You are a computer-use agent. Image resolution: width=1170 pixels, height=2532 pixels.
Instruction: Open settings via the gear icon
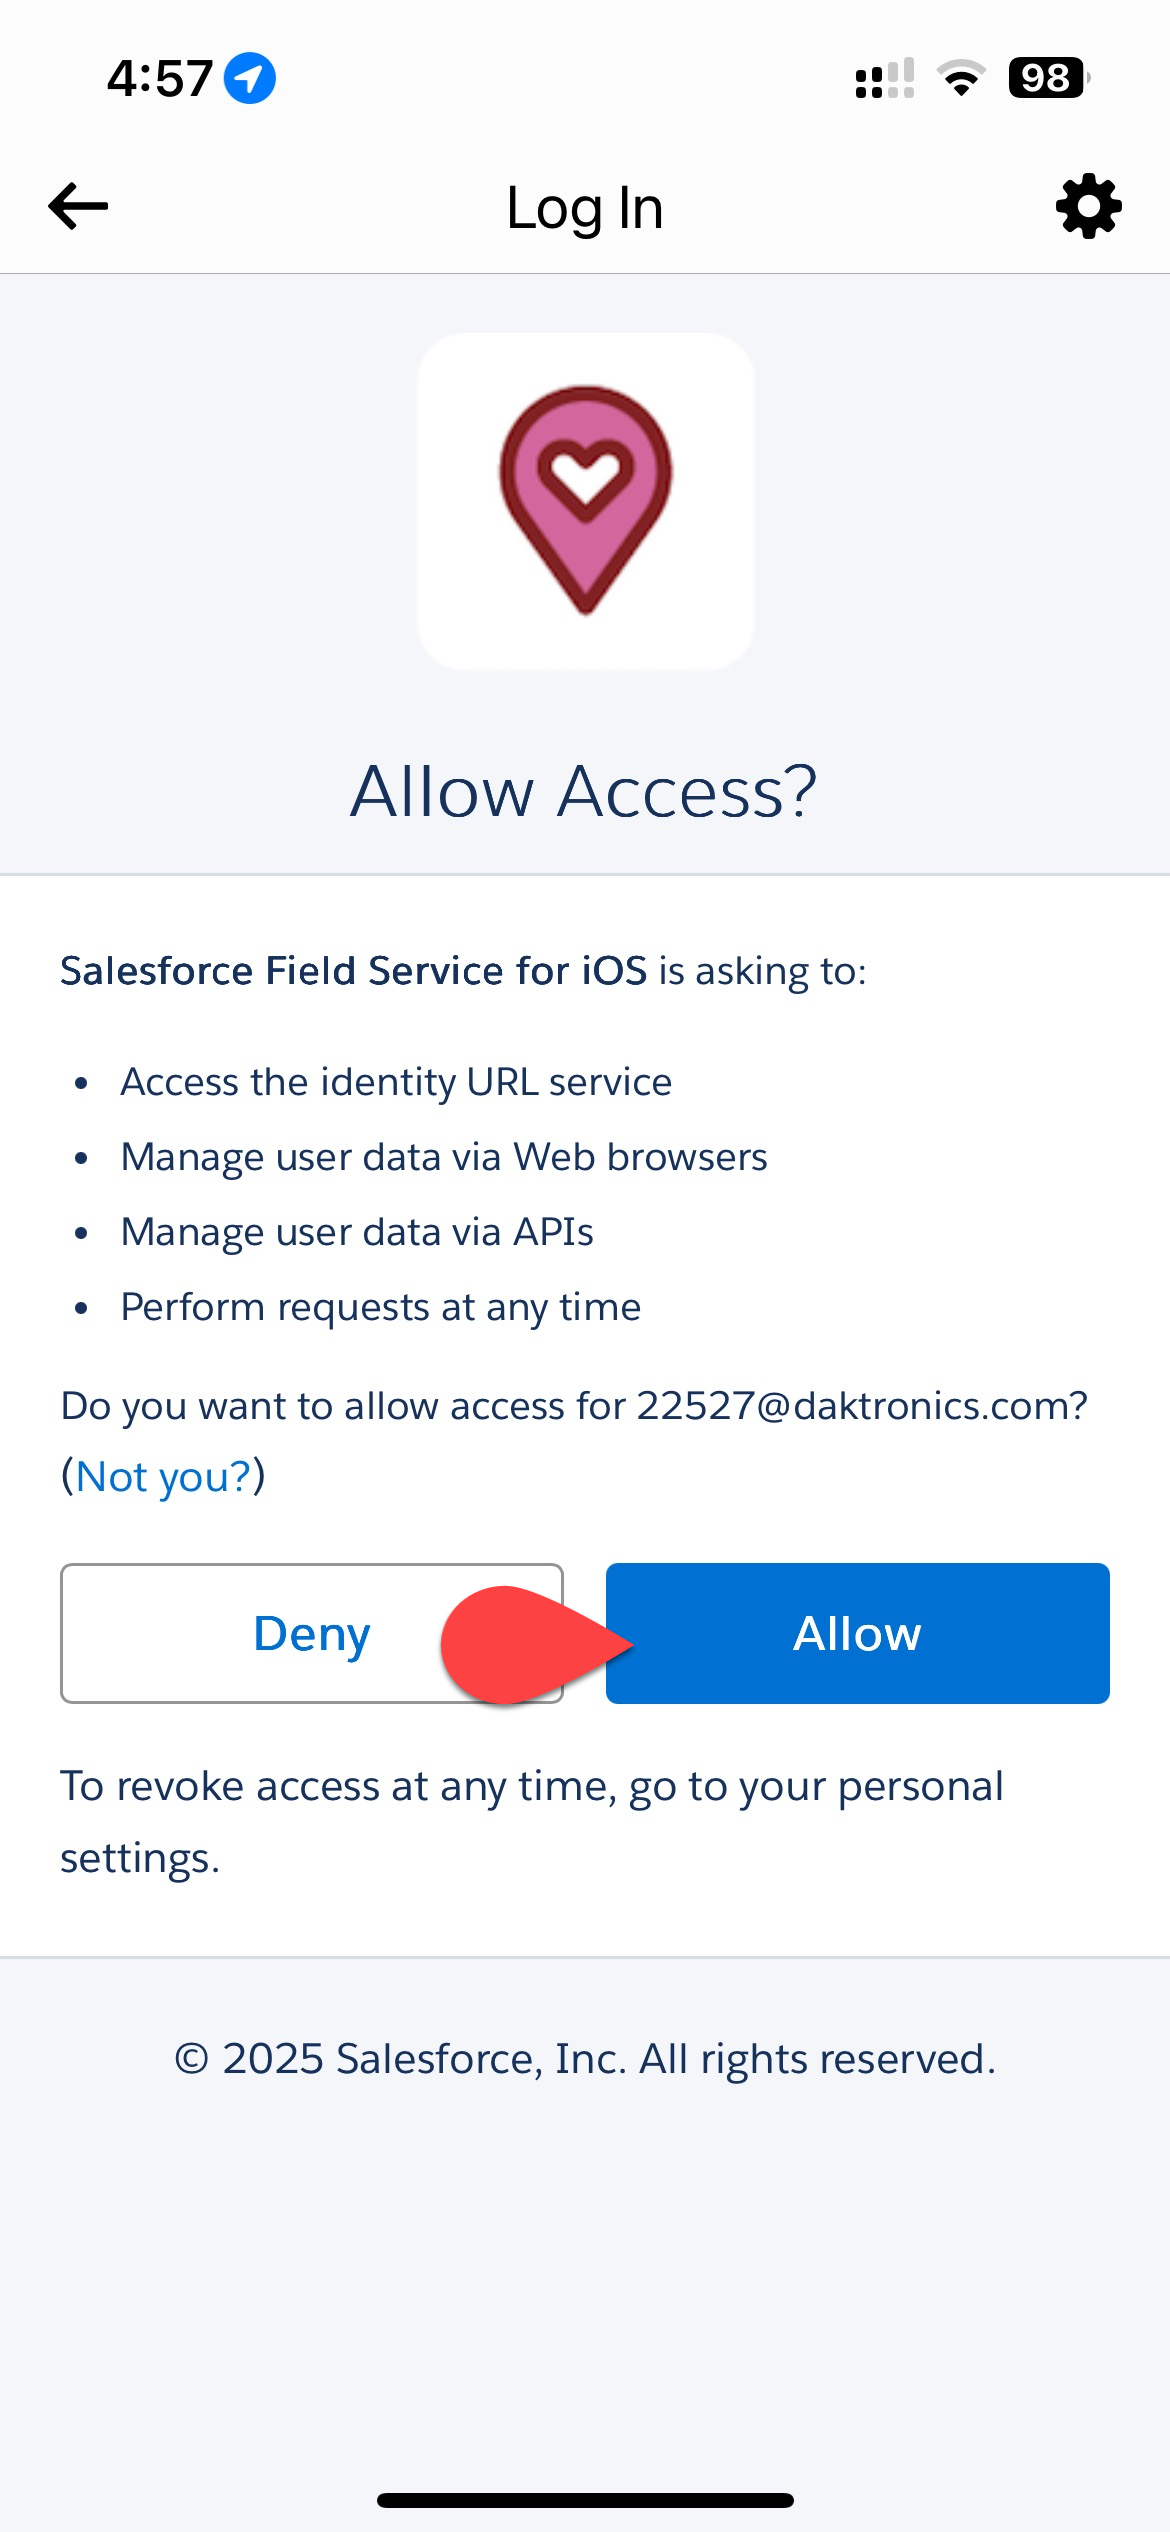click(1088, 207)
